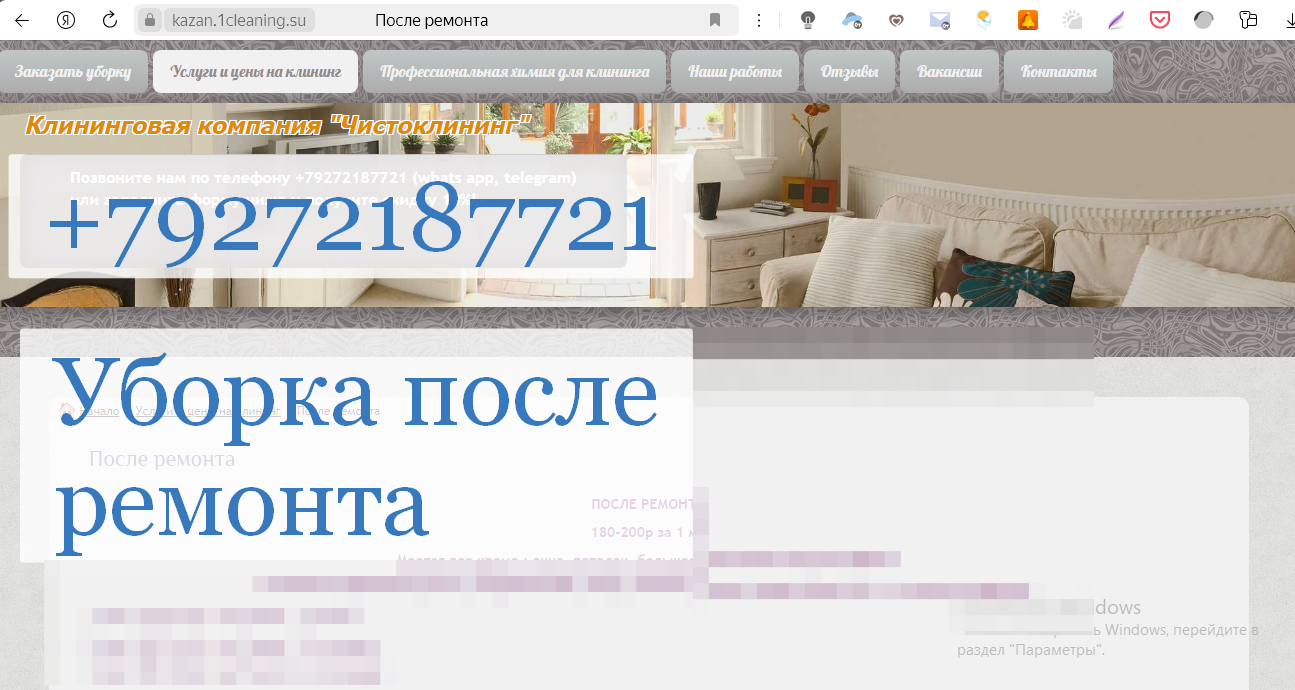This screenshot has height=690, width=1295.
Task: Open the purple feather extension
Action: coord(1116,20)
